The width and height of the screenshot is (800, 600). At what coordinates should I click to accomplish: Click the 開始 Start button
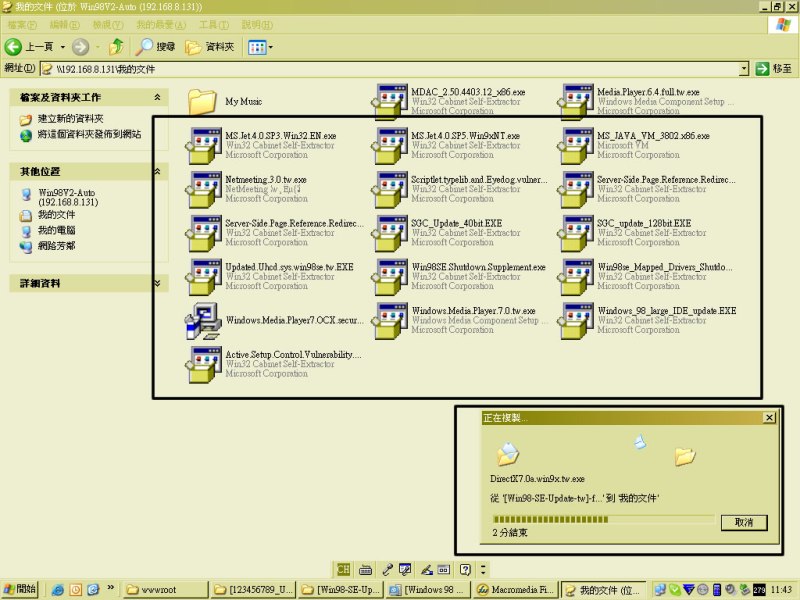(20, 589)
